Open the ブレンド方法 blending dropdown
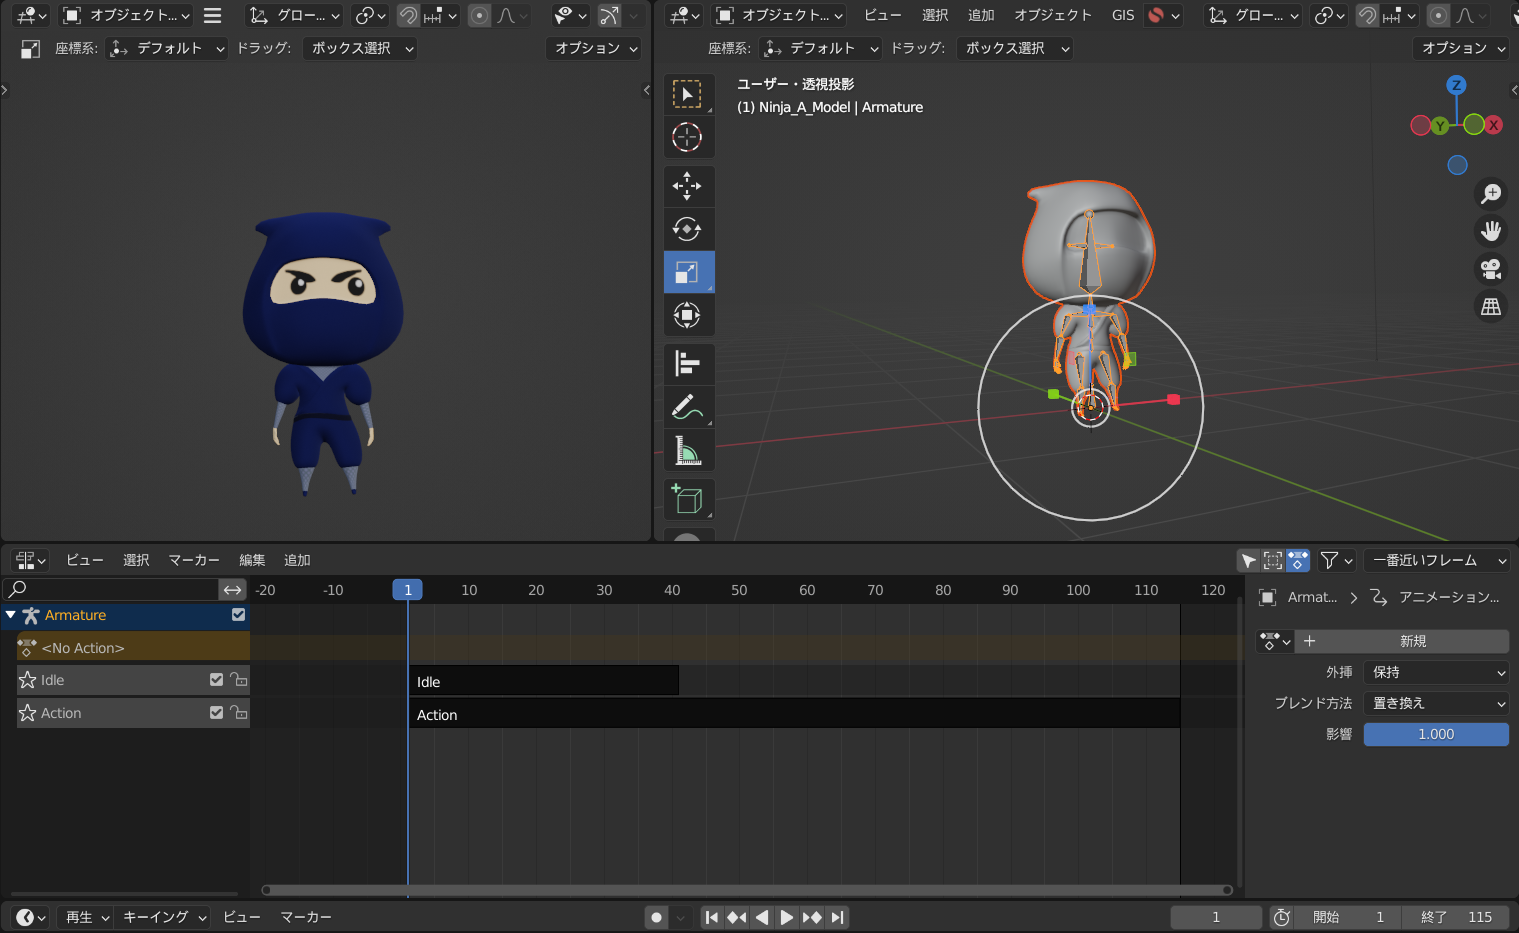 click(x=1435, y=703)
